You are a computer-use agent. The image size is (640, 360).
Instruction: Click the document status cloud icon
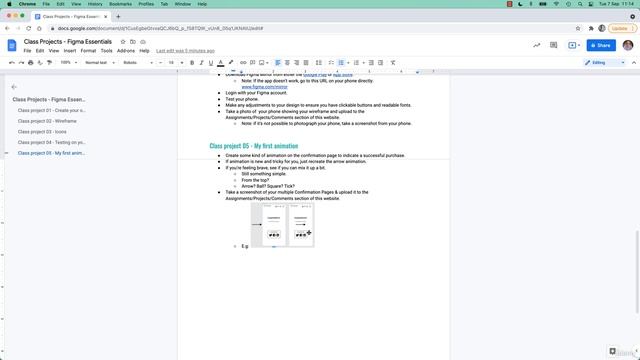[x=143, y=42]
